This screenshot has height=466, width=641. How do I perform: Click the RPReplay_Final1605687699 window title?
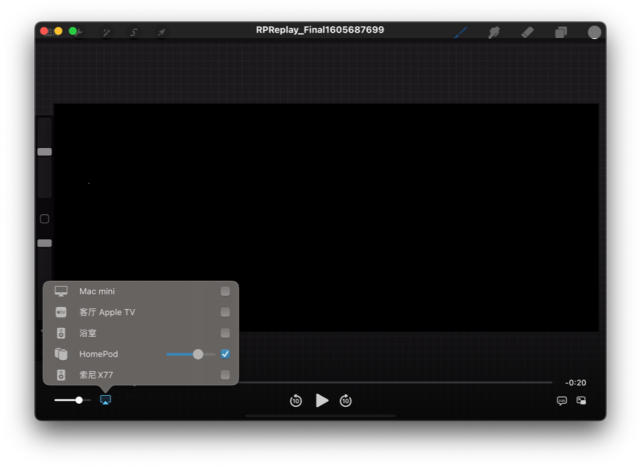pos(320,30)
